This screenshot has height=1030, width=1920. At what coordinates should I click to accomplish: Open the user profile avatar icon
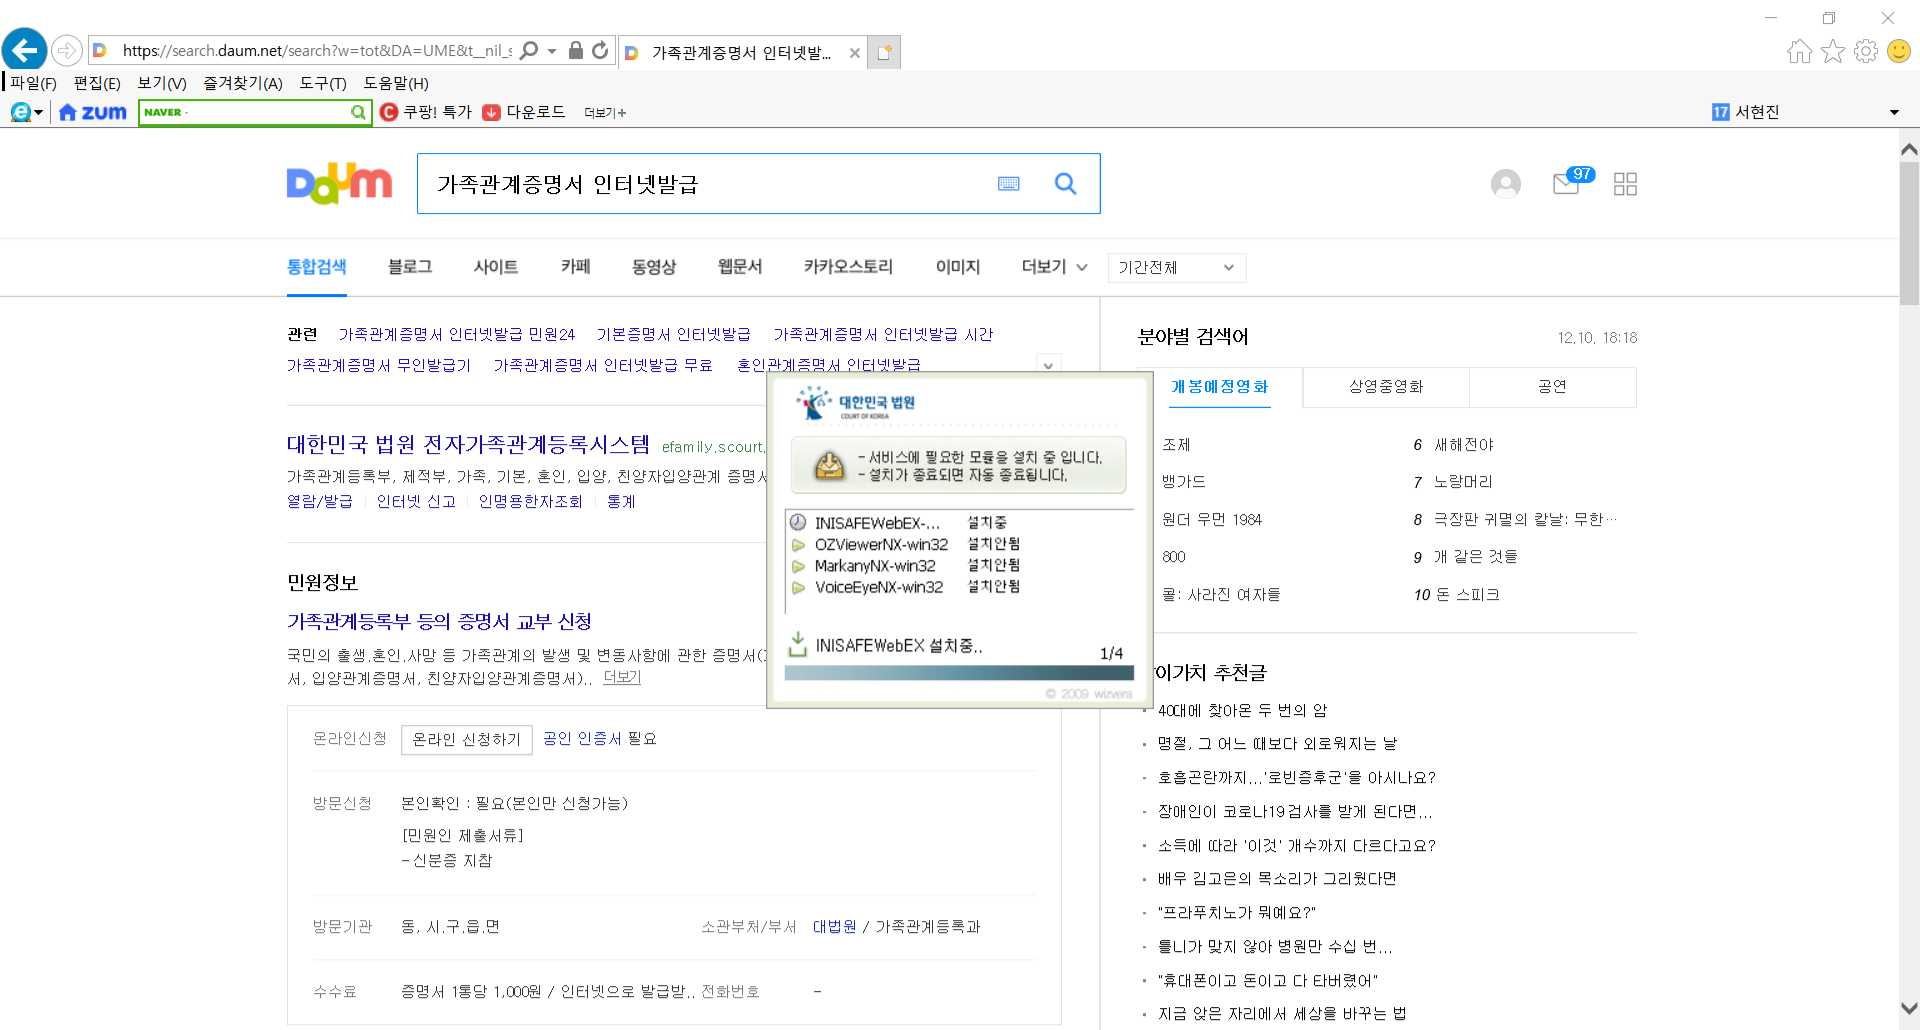pos(1505,184)
